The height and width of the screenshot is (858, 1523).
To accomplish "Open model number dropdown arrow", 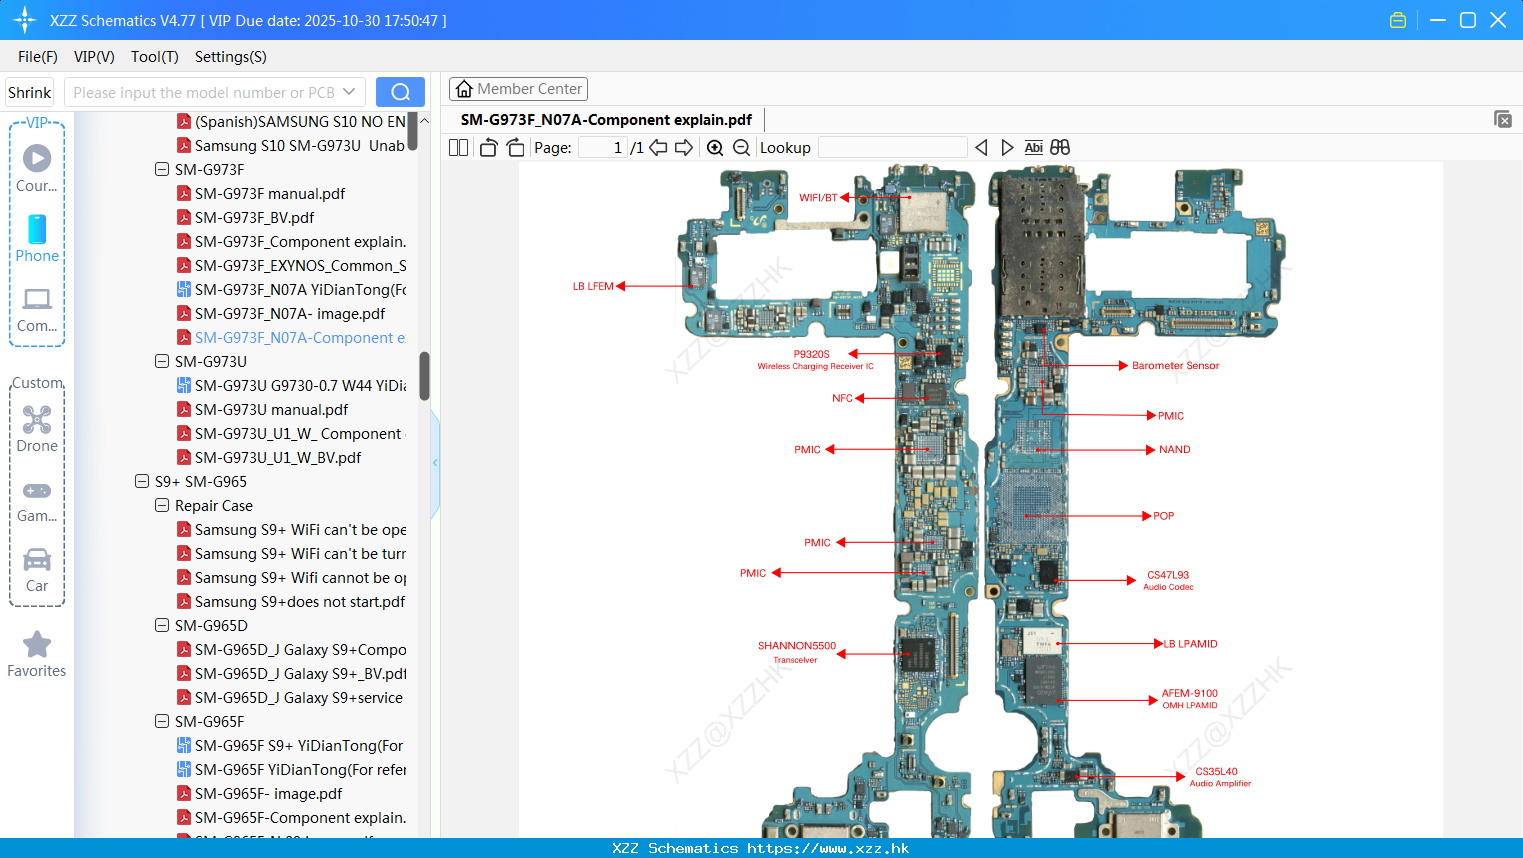I will point(349,92).
